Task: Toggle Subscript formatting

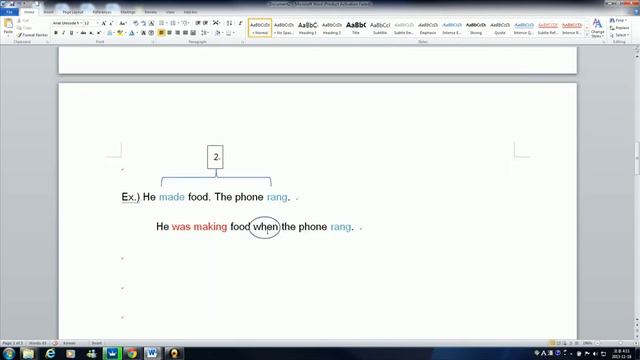Action: pyautogui.click(x=91, y=33)
